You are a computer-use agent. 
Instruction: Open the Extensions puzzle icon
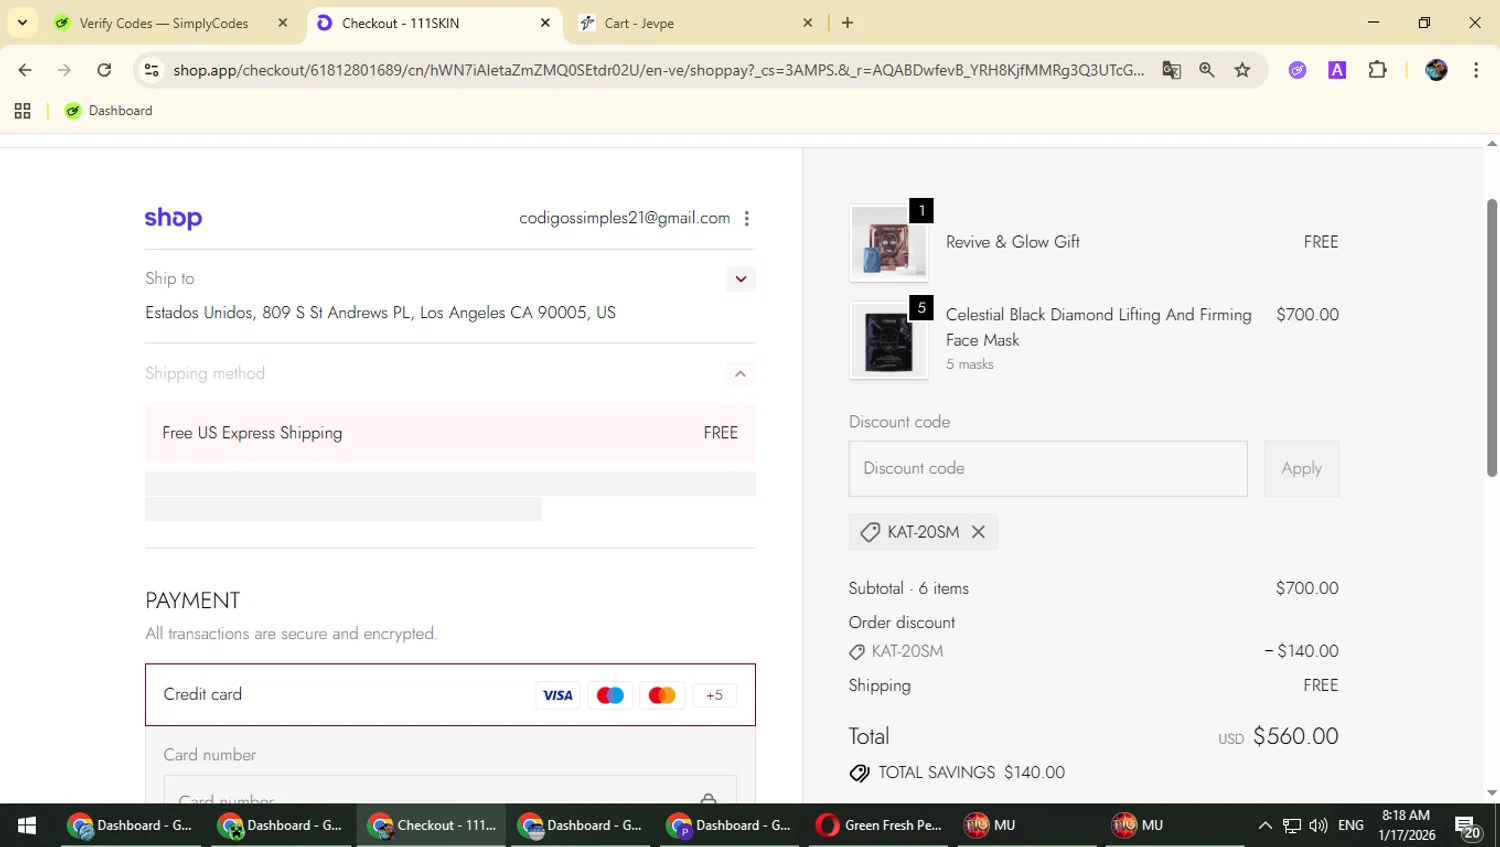1377,70
